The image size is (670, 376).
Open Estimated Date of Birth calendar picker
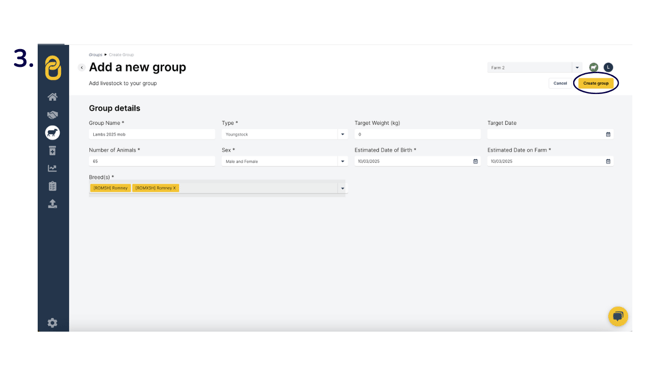475,161
